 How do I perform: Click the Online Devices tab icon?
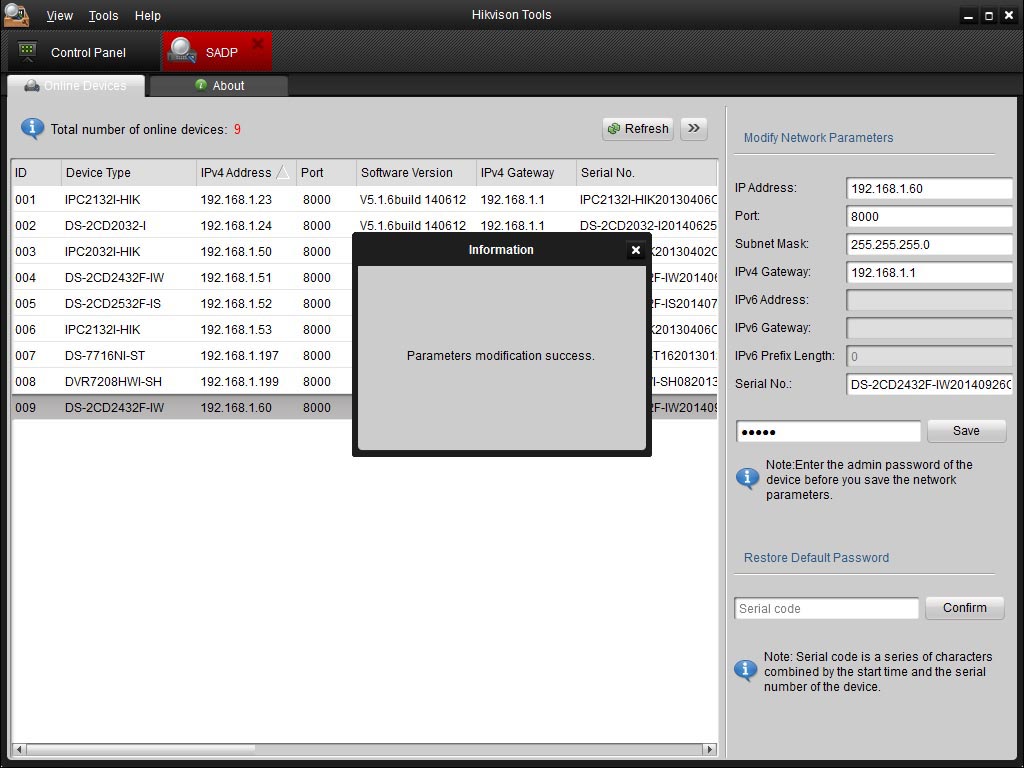click(31, 86)
